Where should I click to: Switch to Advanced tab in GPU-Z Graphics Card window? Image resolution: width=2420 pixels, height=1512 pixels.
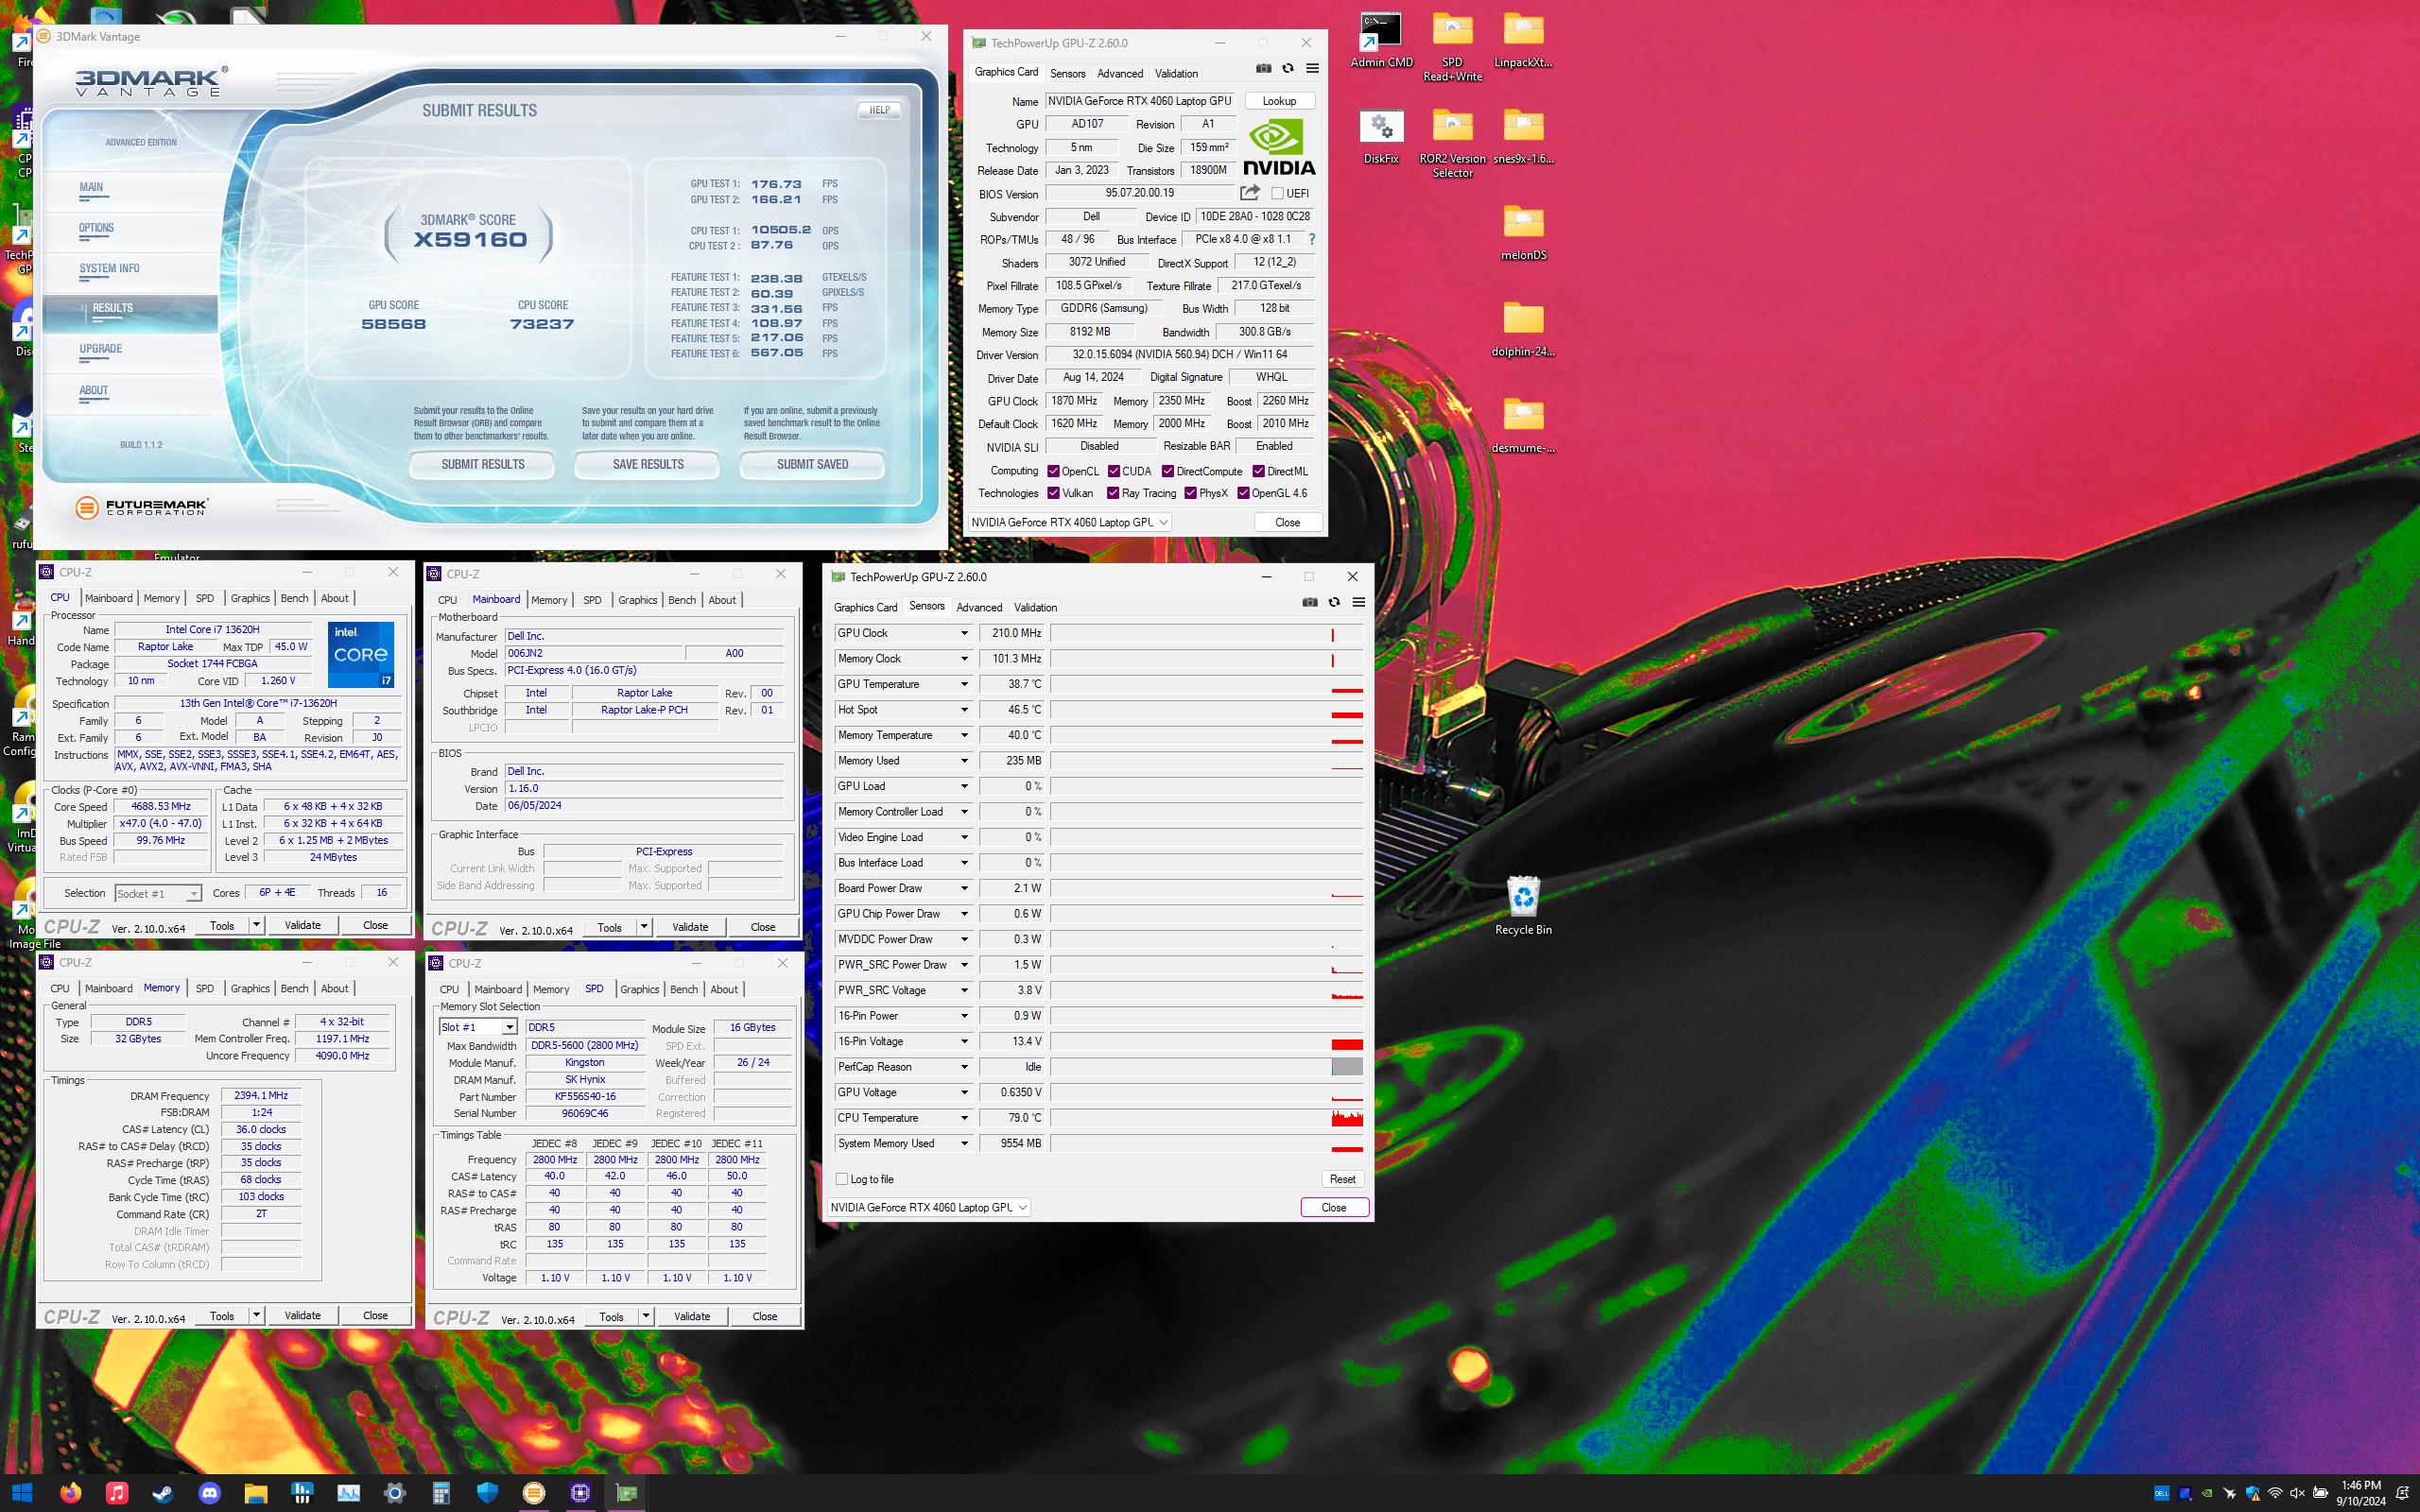[x=1119, y=73]
